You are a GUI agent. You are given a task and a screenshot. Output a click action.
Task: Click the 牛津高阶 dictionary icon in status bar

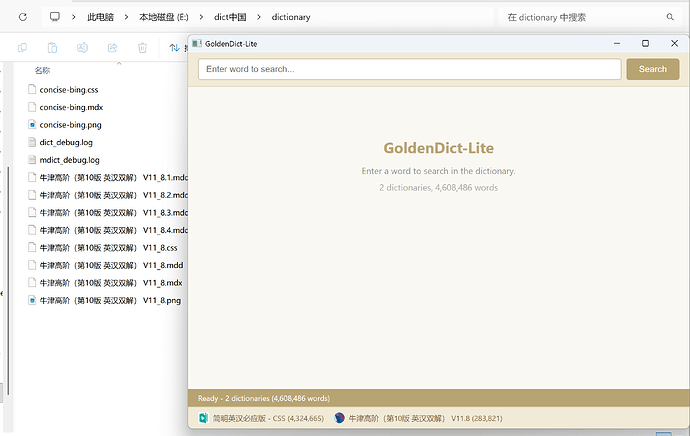(339, 418)
